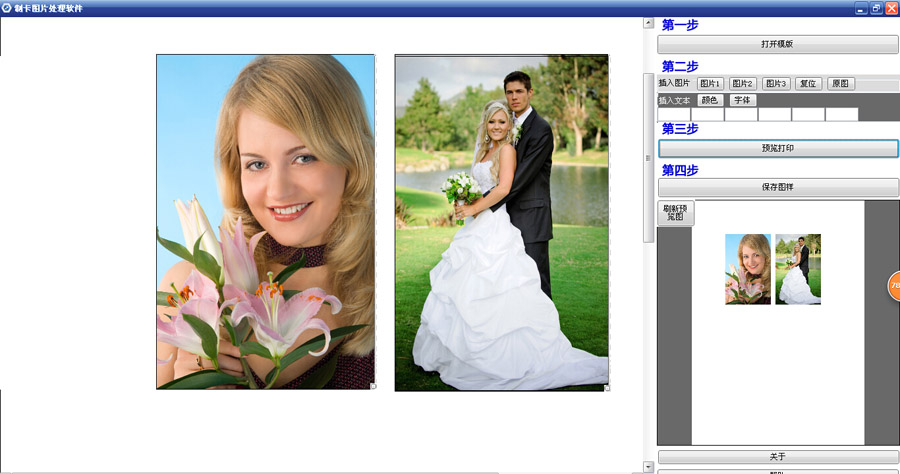This screenshot has width=900, height=474.
Task: Click the application icon in title bar
Action: point(6,8)
